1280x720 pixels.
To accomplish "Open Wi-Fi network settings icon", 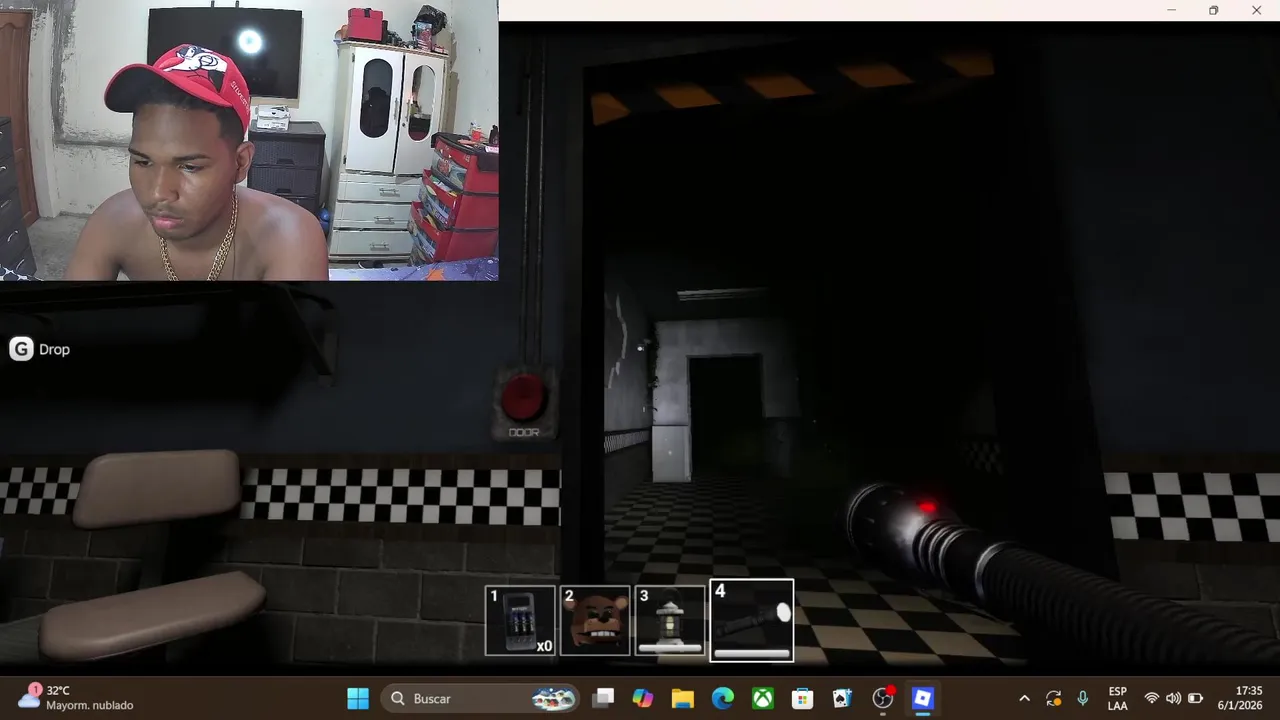I will tap(1152, 698).
